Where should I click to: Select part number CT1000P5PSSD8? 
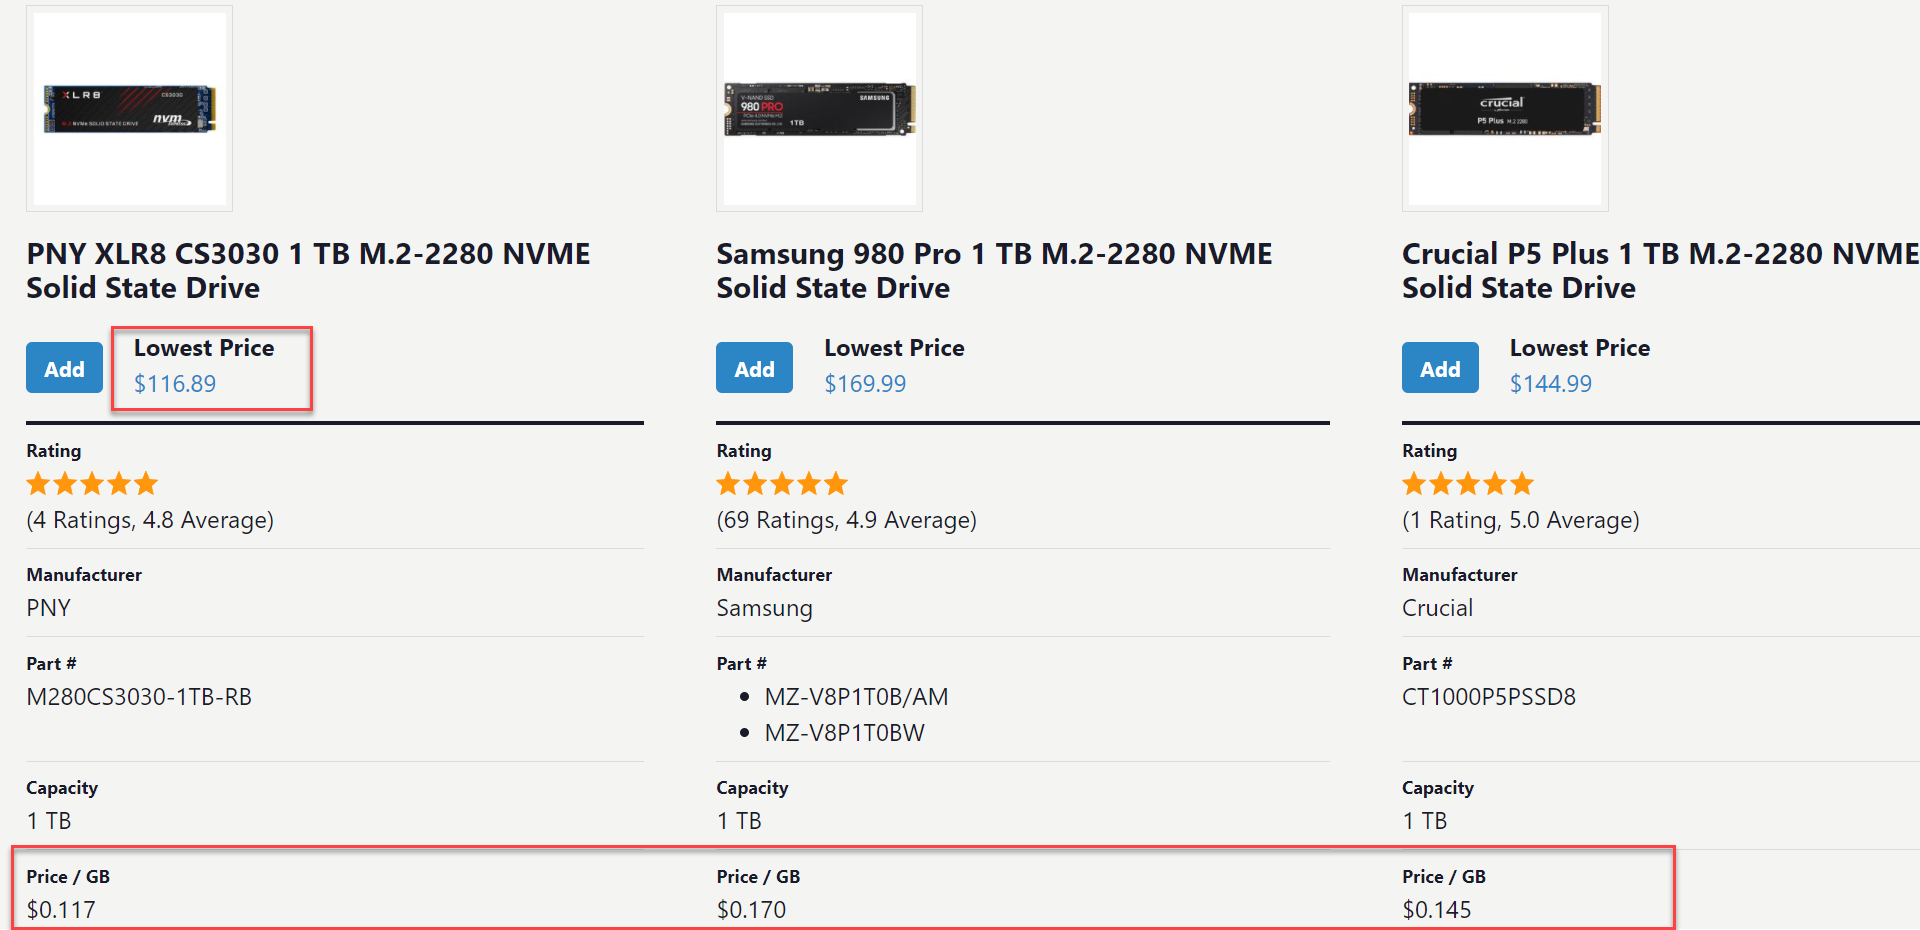point(1489,697)
